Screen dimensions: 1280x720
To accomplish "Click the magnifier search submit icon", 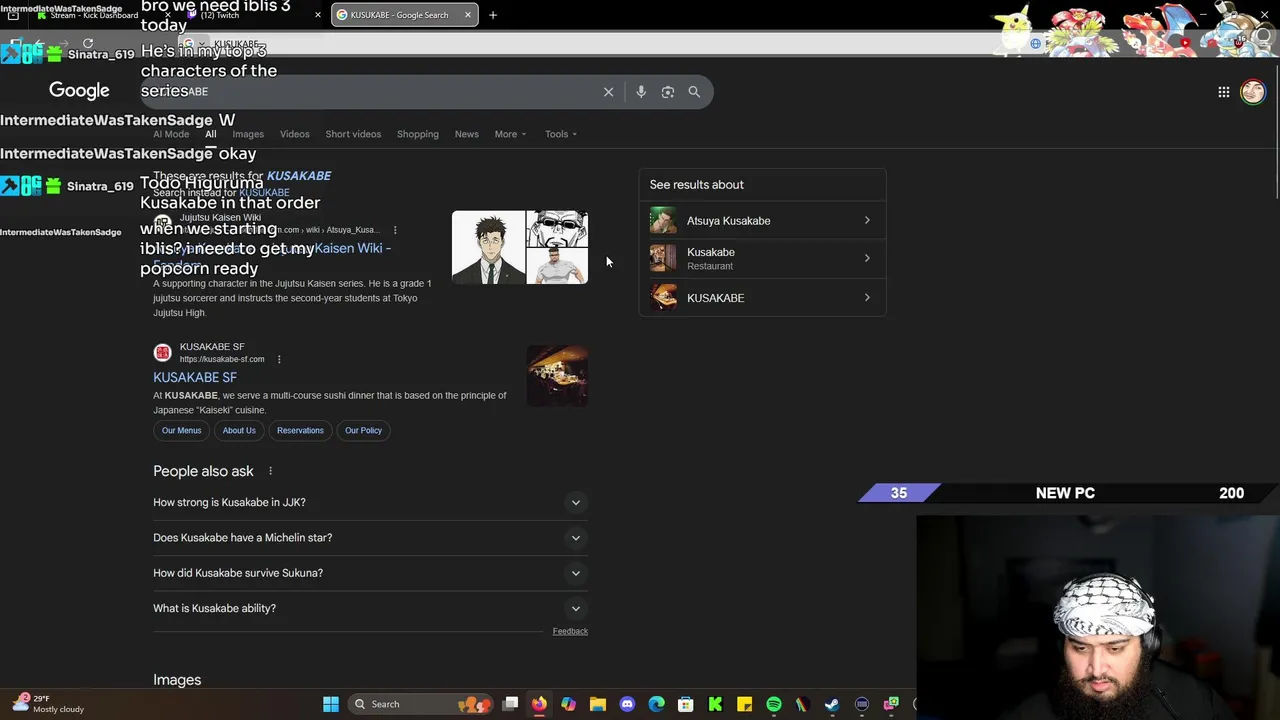I will (694, 92).
